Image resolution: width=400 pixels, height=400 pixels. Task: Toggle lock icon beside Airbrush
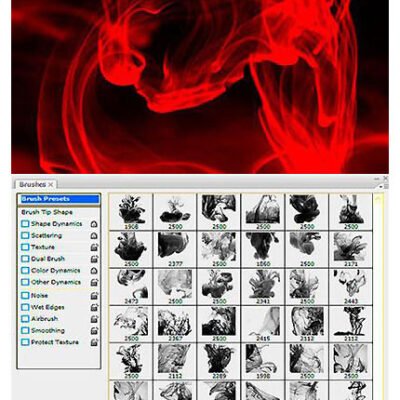click(x=95, y=319)
